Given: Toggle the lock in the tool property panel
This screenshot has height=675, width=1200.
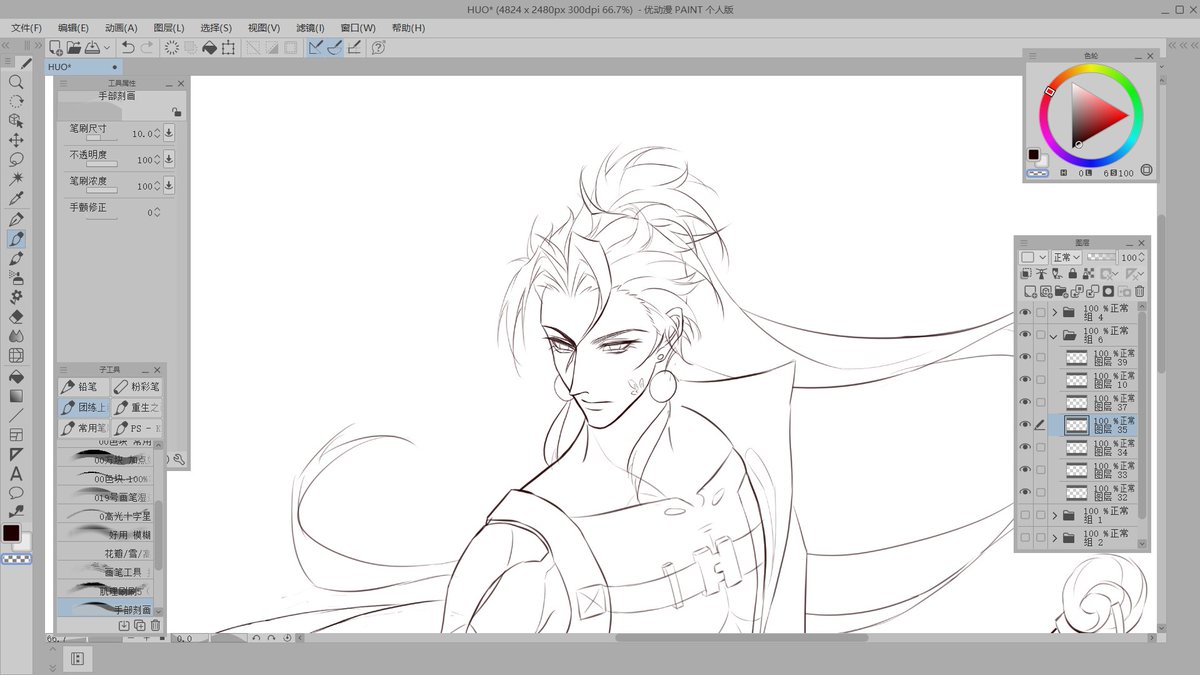Looking at the screenshot, I should (176, 112).
